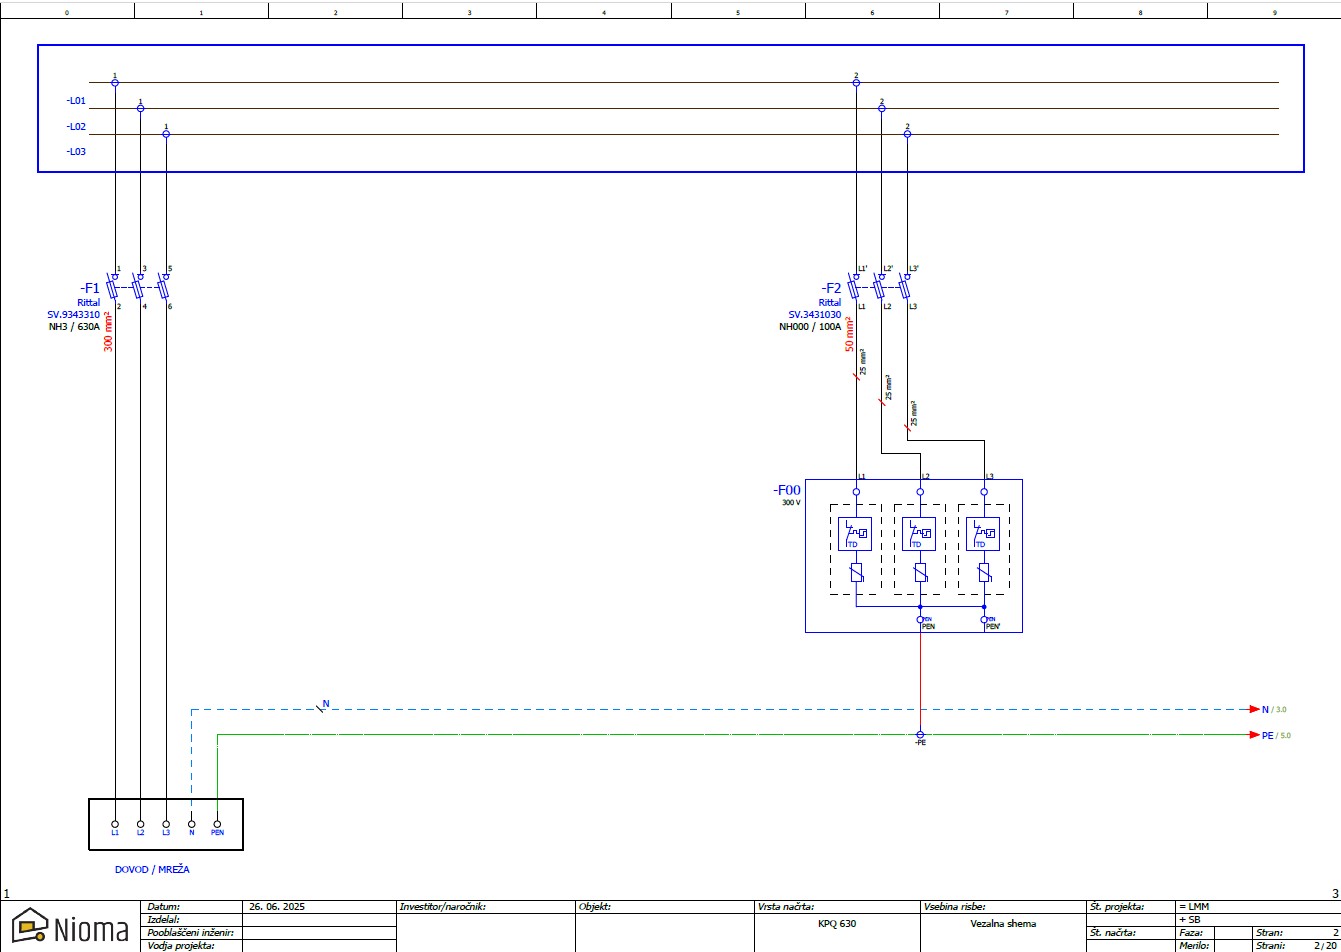Select the PEN terminal circle on -F00
Screen dimensions: 1341x952
coord(919,620)
